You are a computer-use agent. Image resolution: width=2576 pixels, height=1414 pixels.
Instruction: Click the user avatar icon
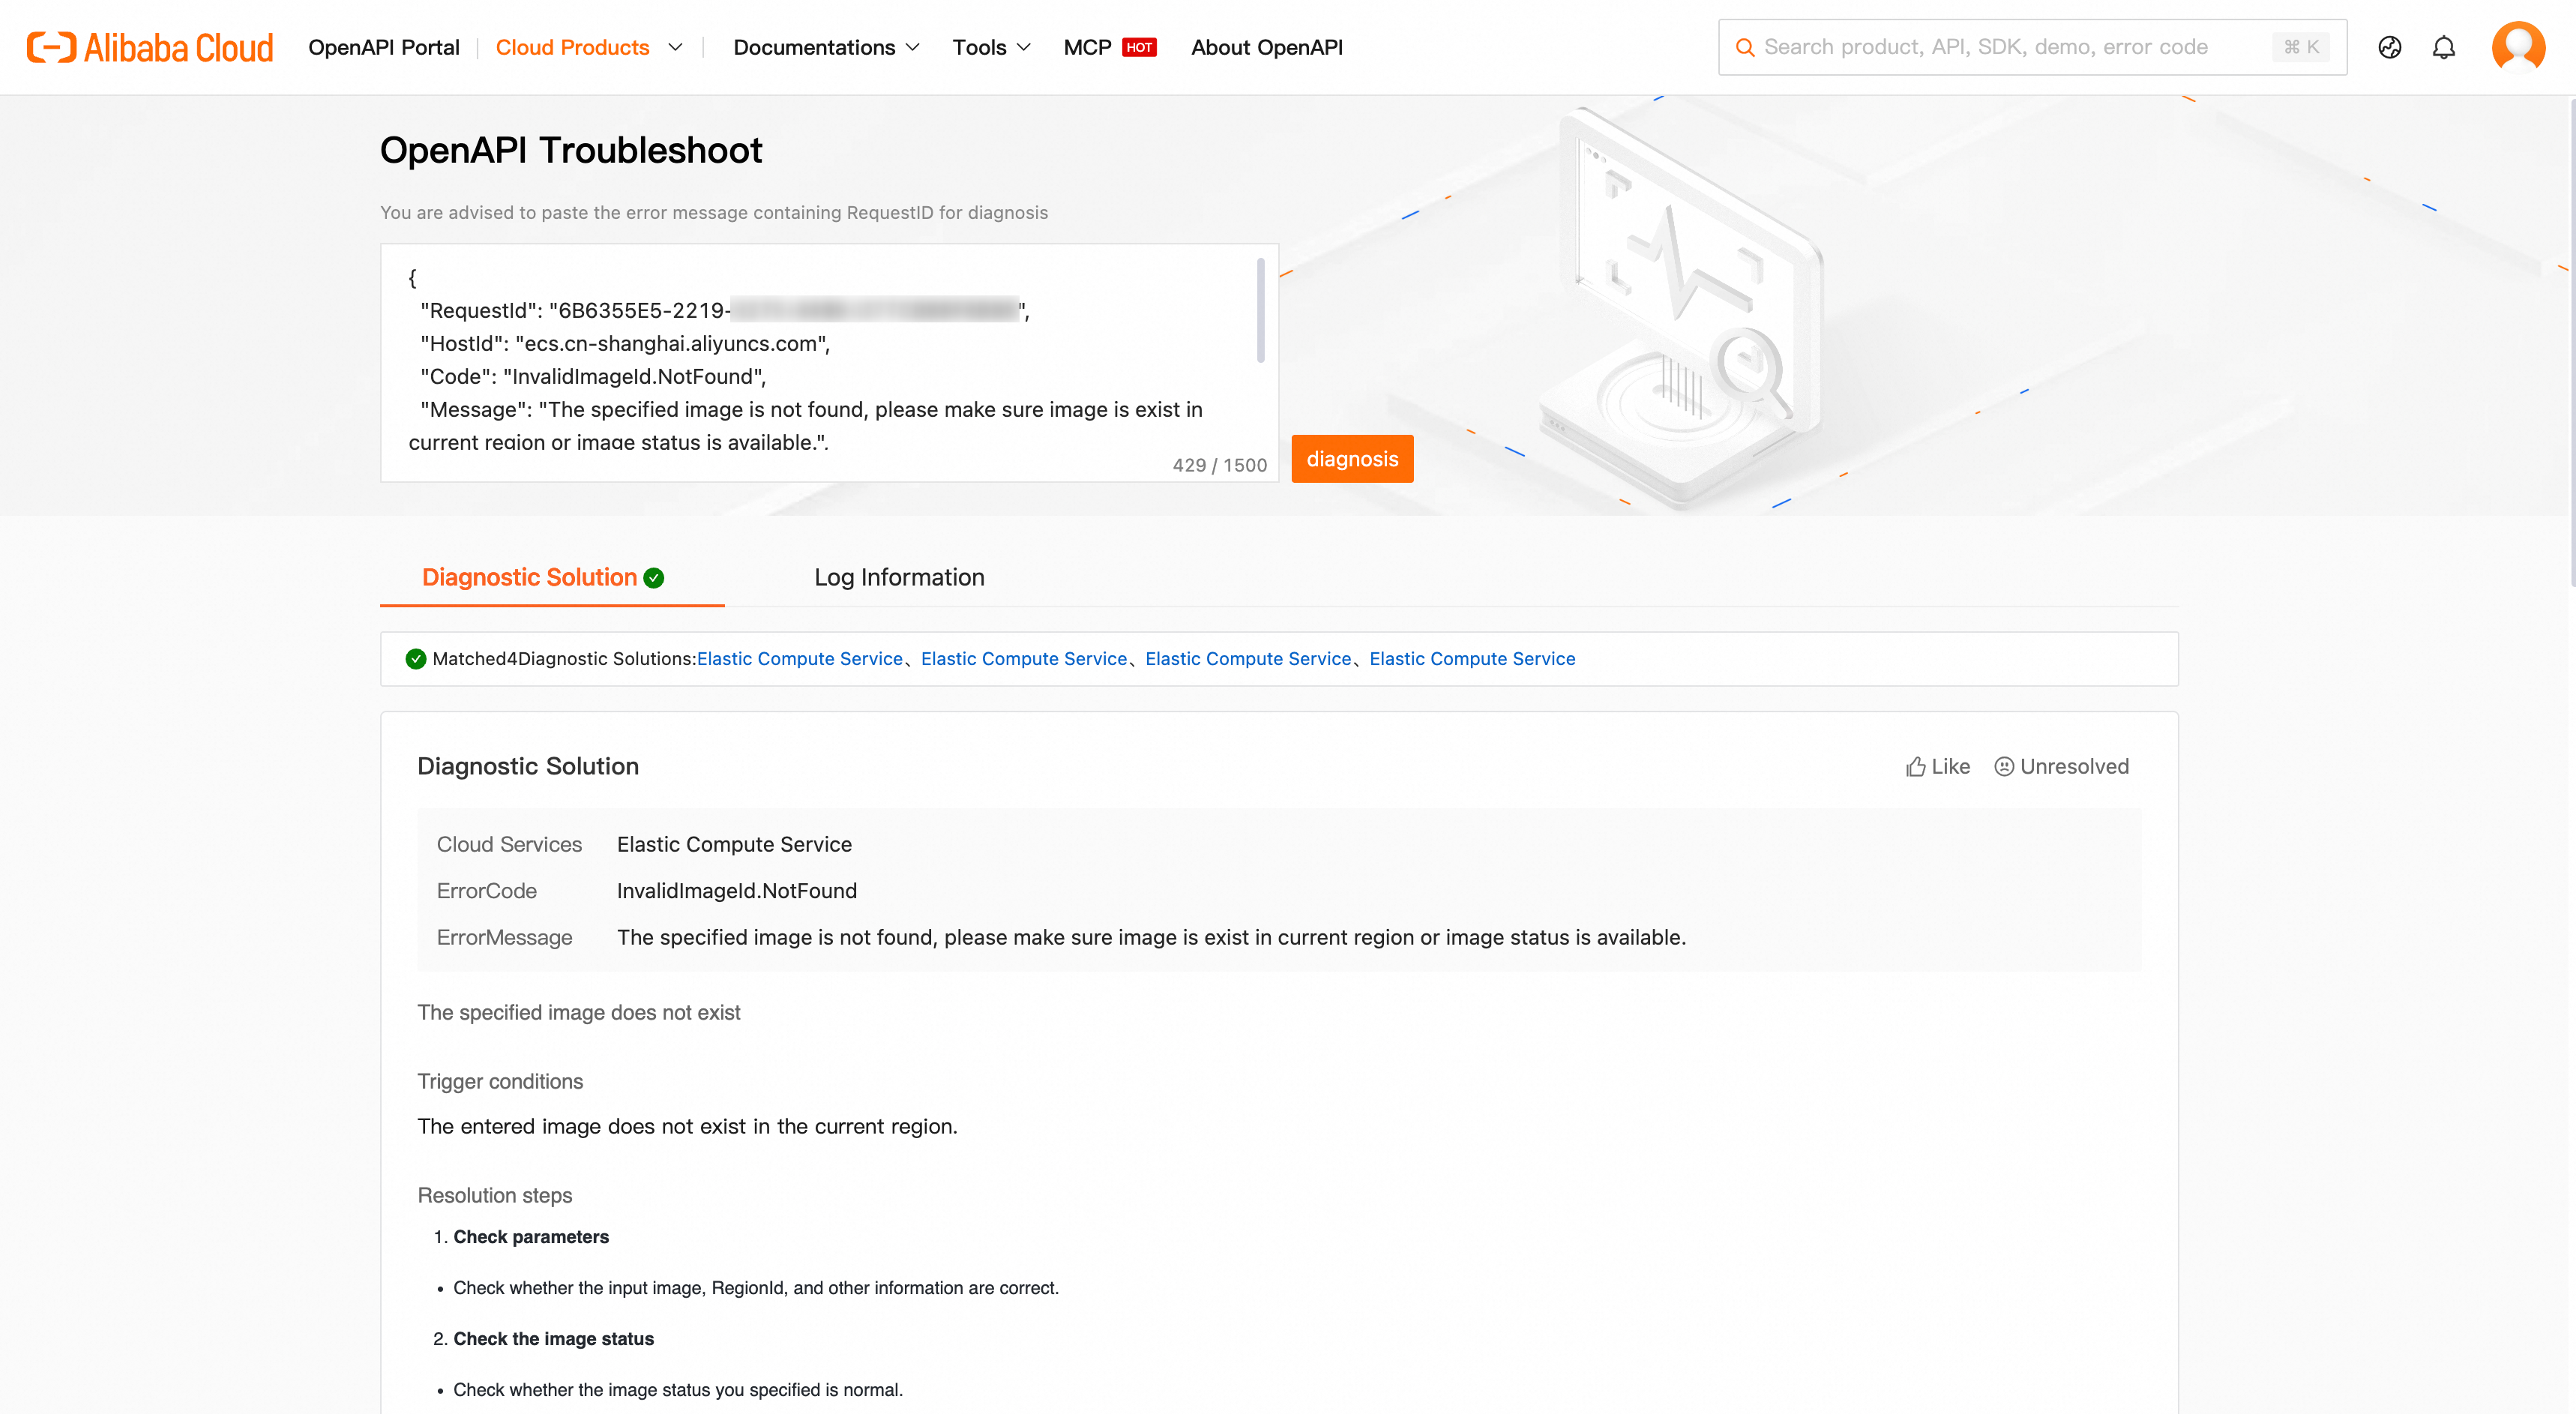2517,46
